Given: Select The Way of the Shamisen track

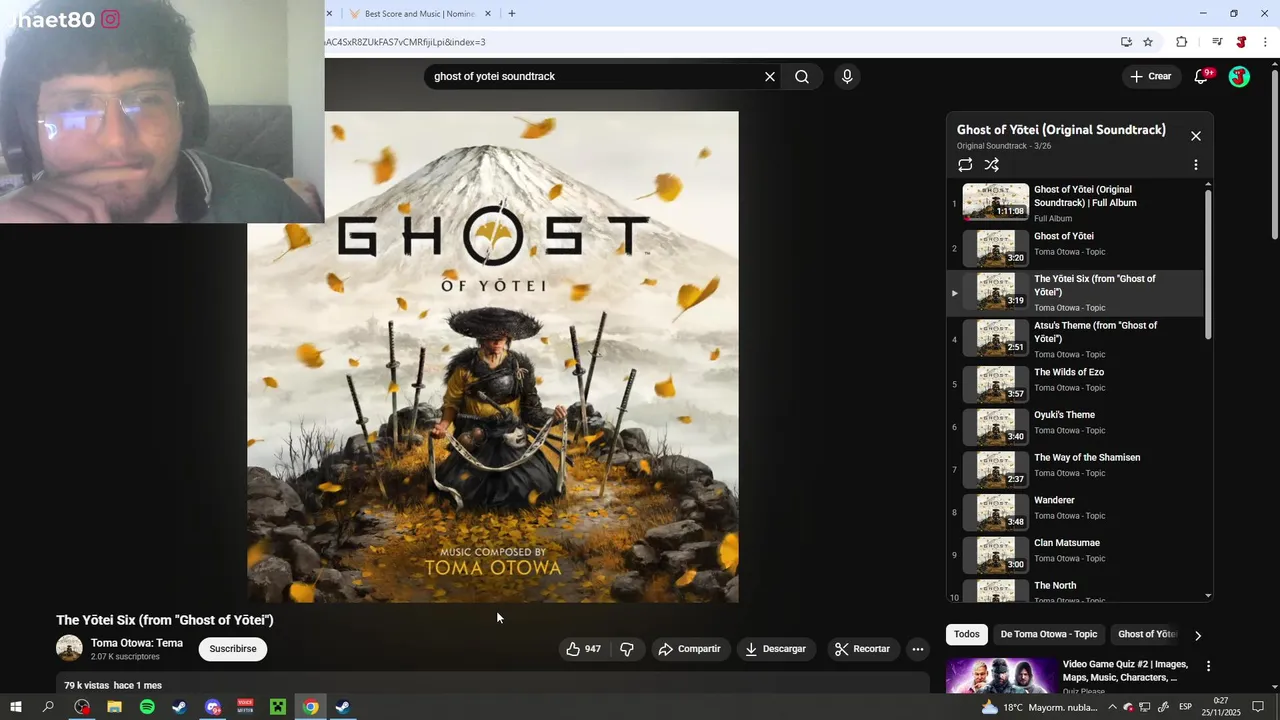Looking at the screenshot, I should pos(1075,469).
